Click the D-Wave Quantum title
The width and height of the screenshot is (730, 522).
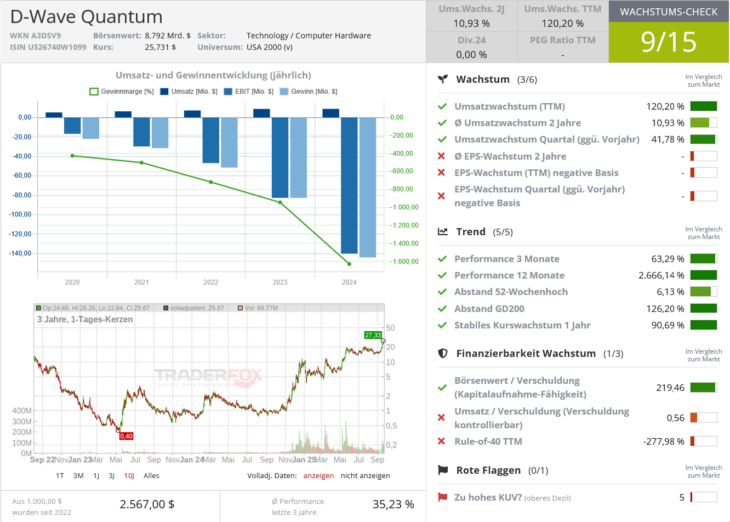coord(87,17)
